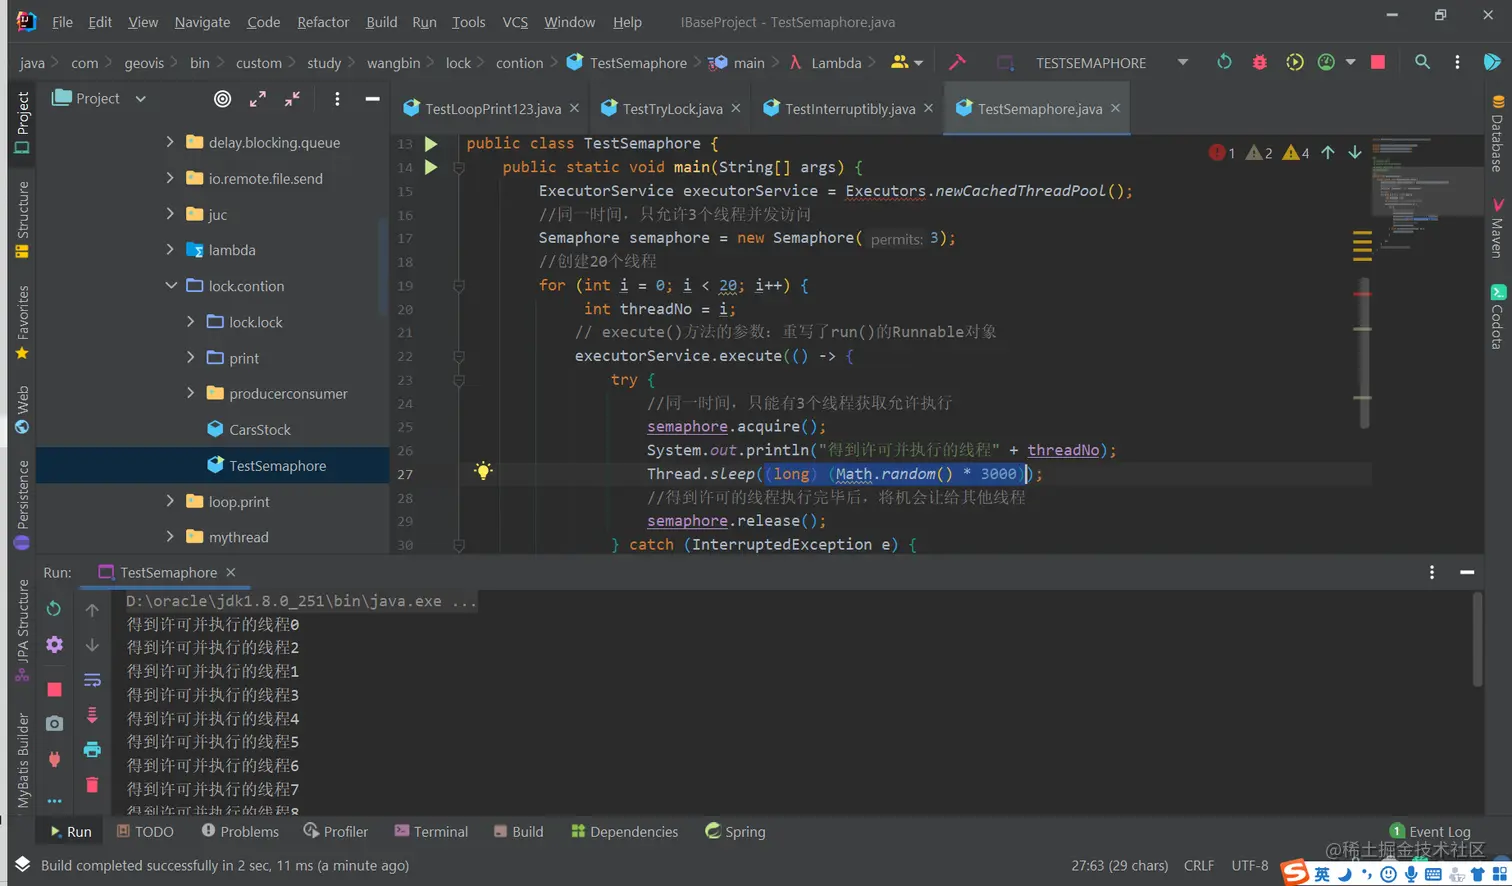
Task: Toggle Codota tool window on right edge
Action: click(x=1497, y=317)
